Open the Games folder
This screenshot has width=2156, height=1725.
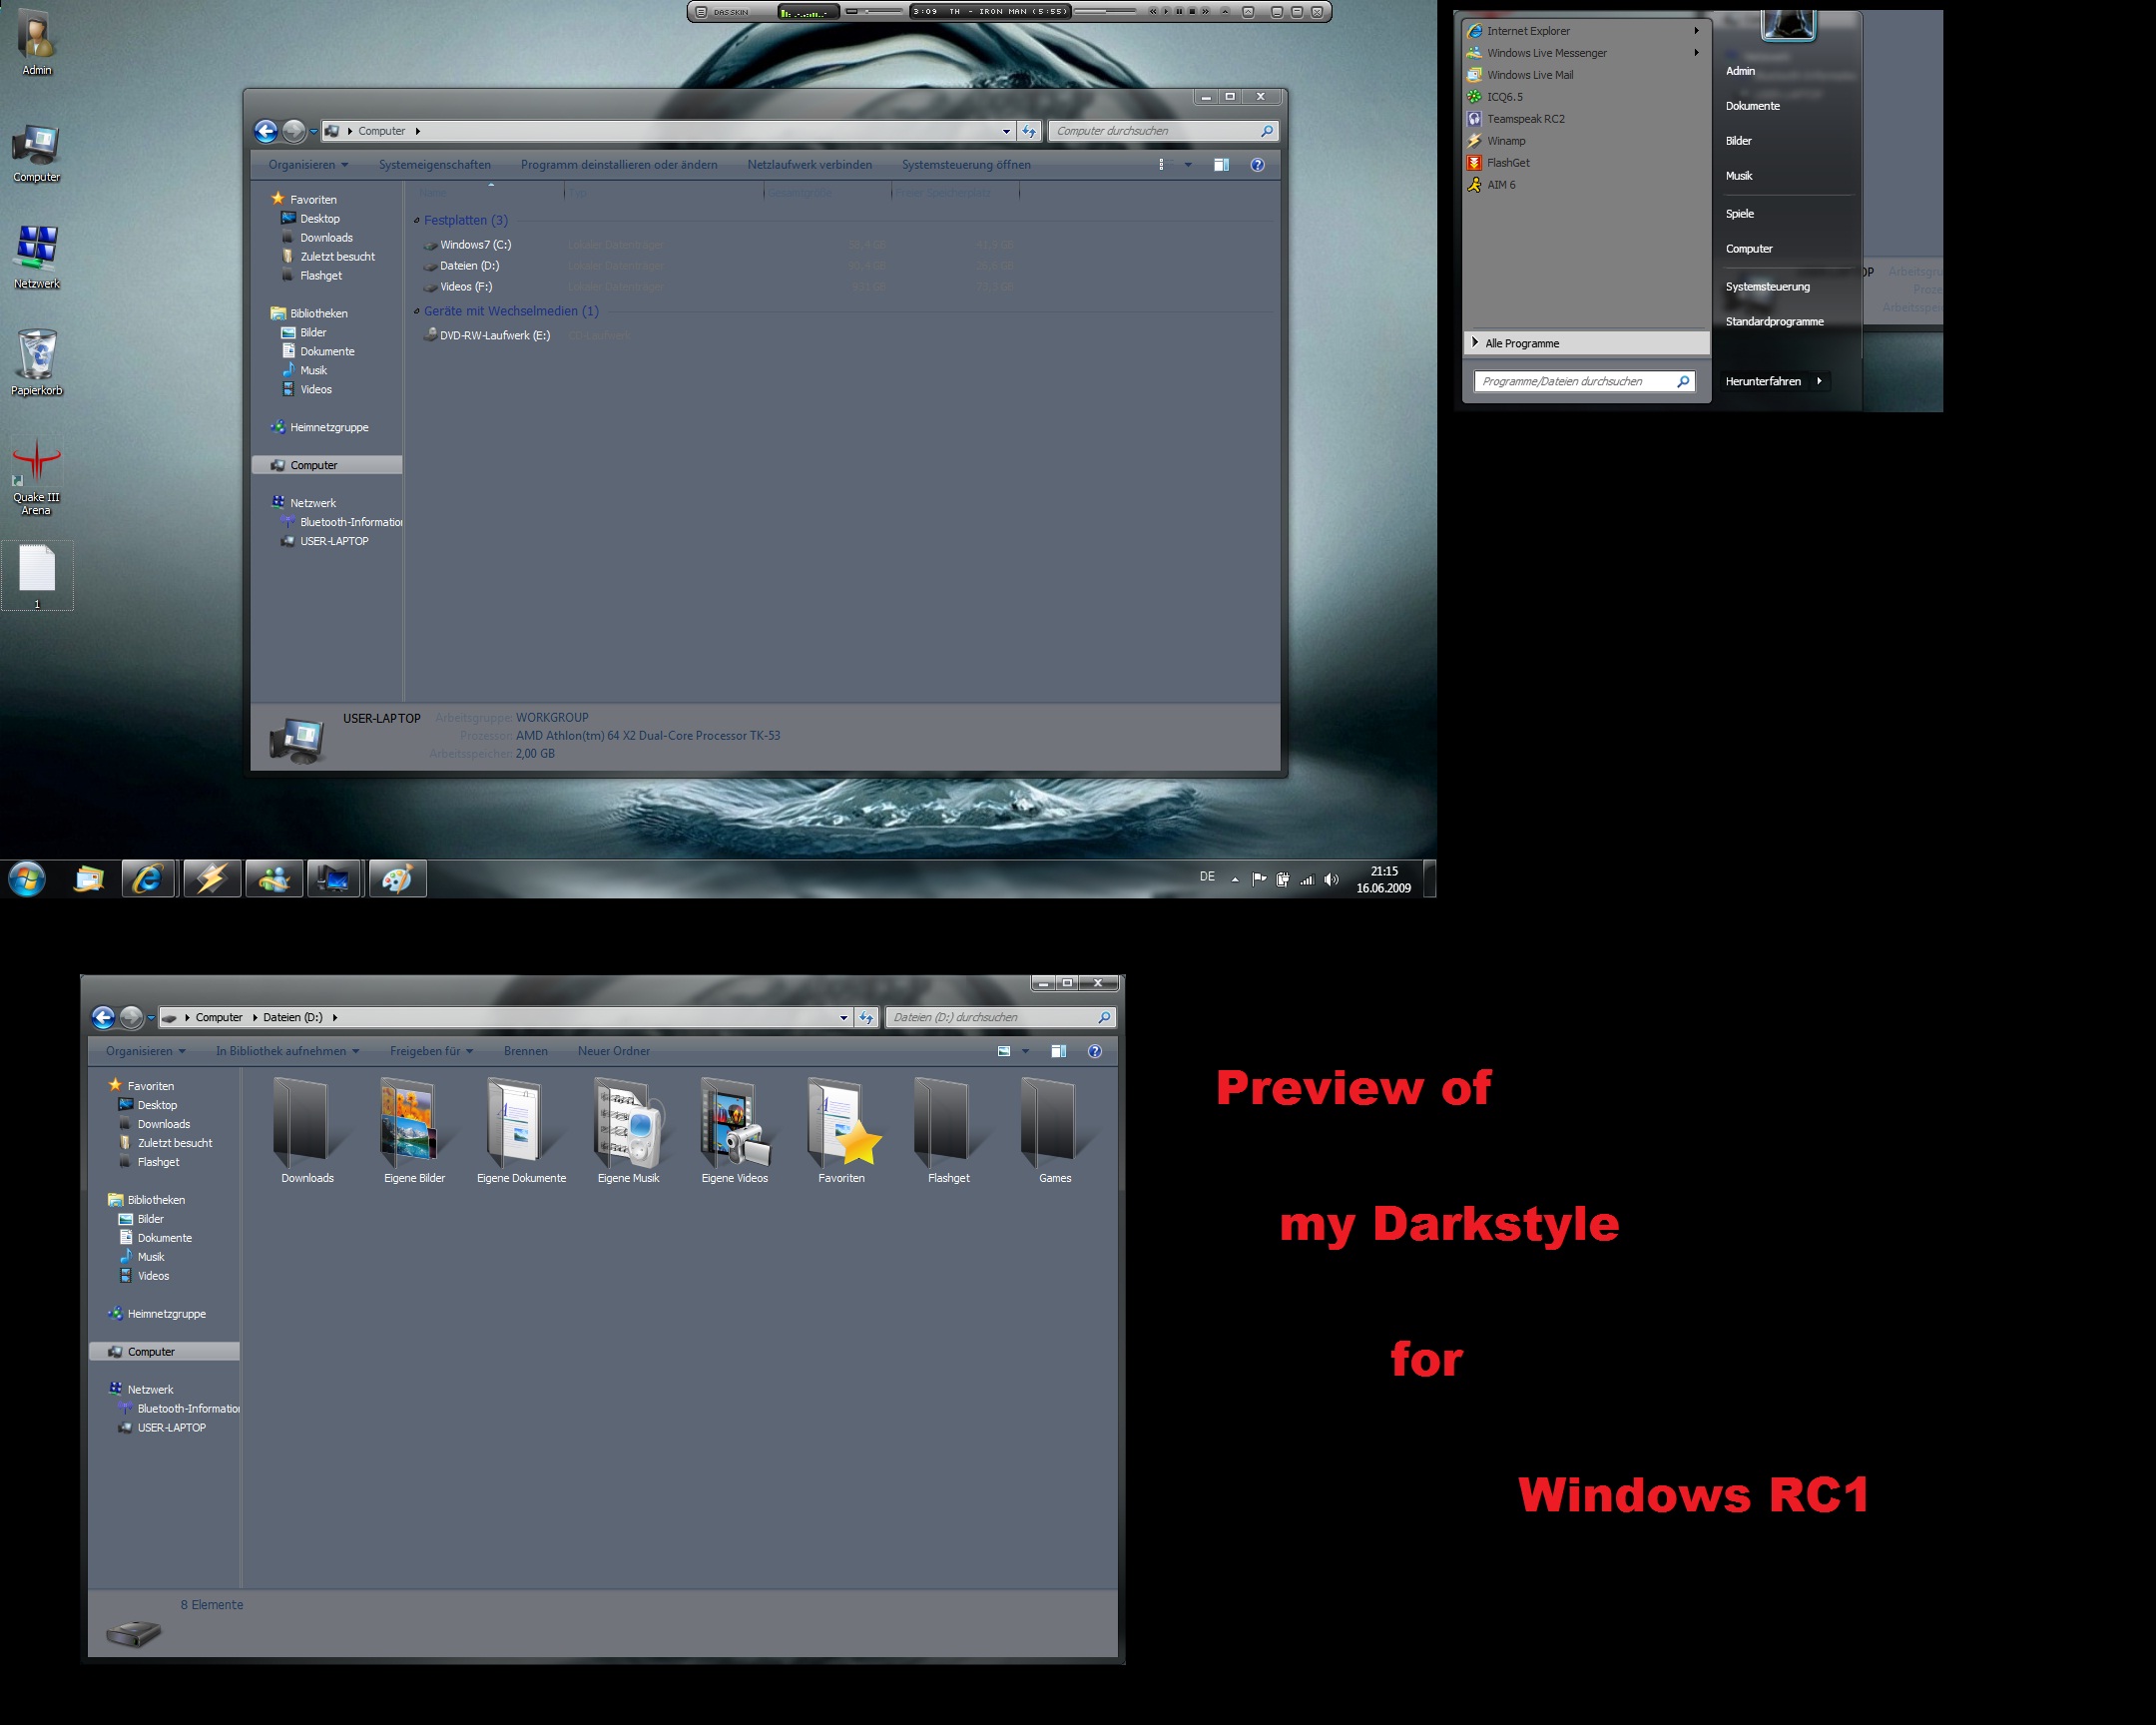(x=1055, y=1131)
